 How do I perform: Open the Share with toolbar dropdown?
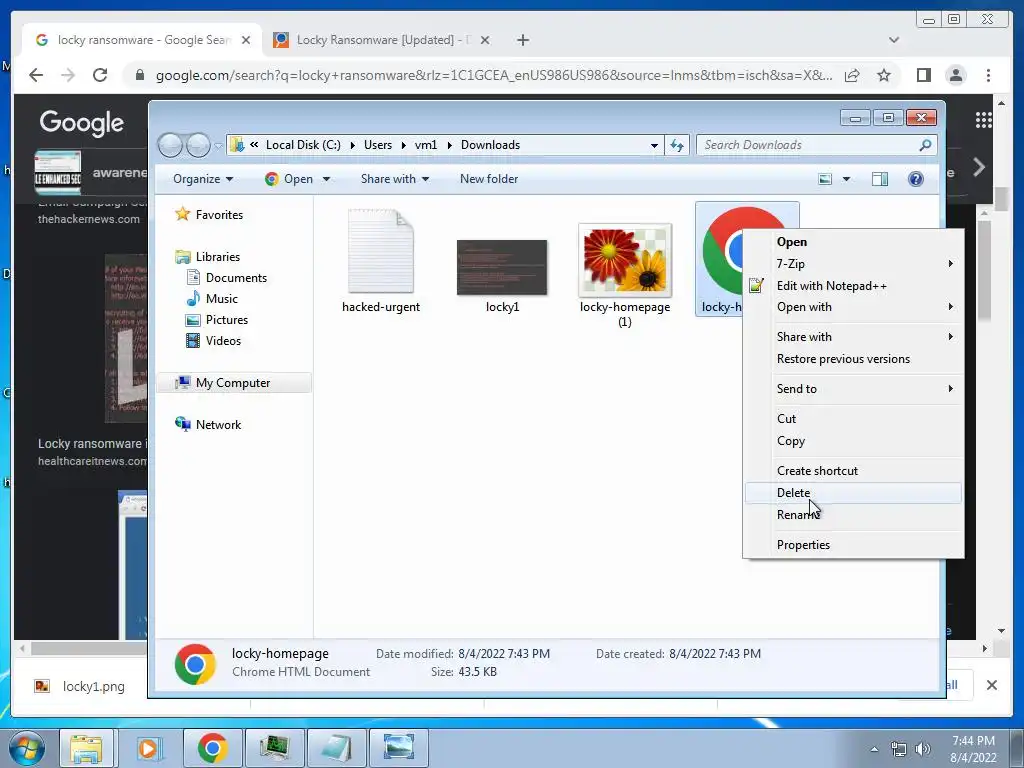pos(394,179)
